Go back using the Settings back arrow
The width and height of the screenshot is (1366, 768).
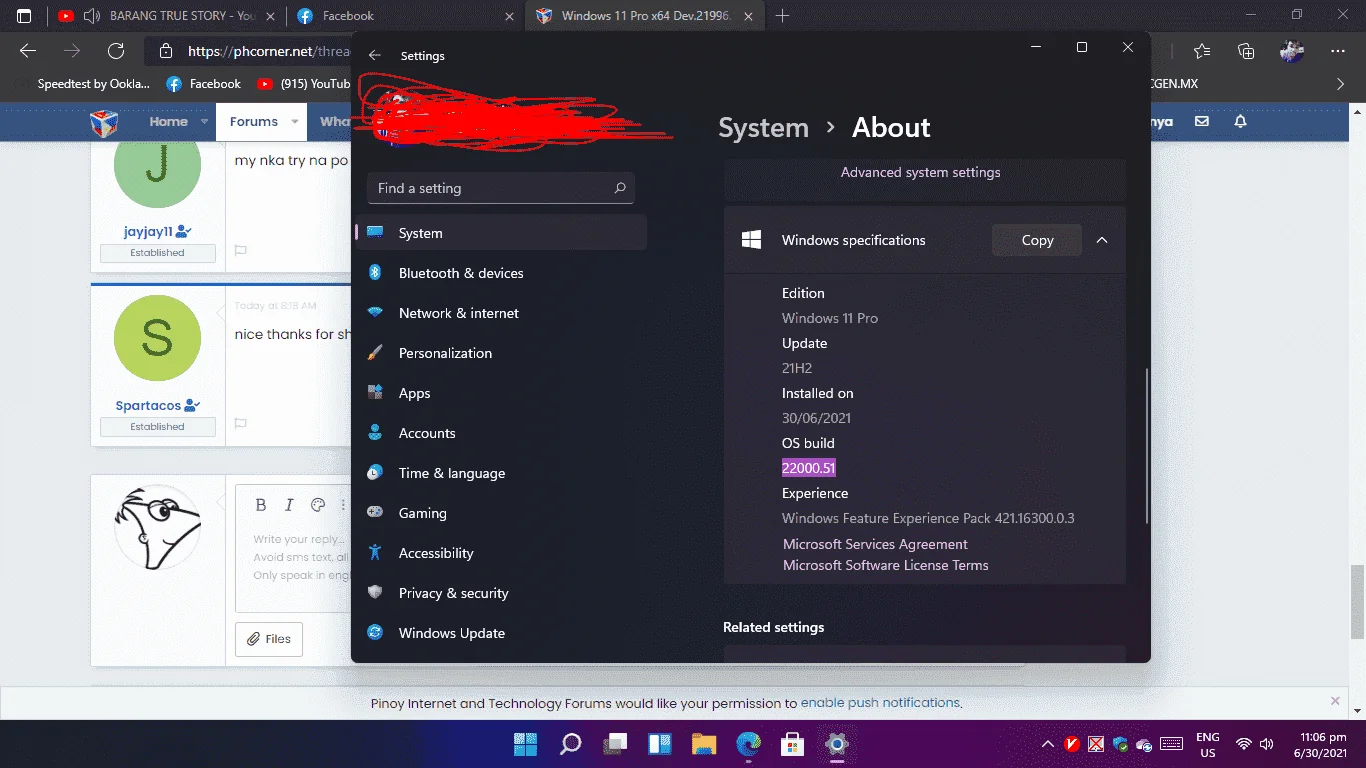click(x=375, y=56)
